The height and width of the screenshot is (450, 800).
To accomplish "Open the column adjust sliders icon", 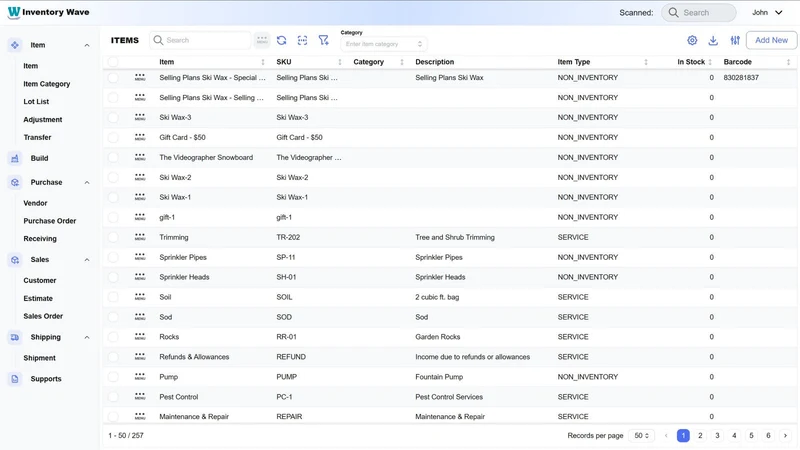I will [x=735, y=40].
